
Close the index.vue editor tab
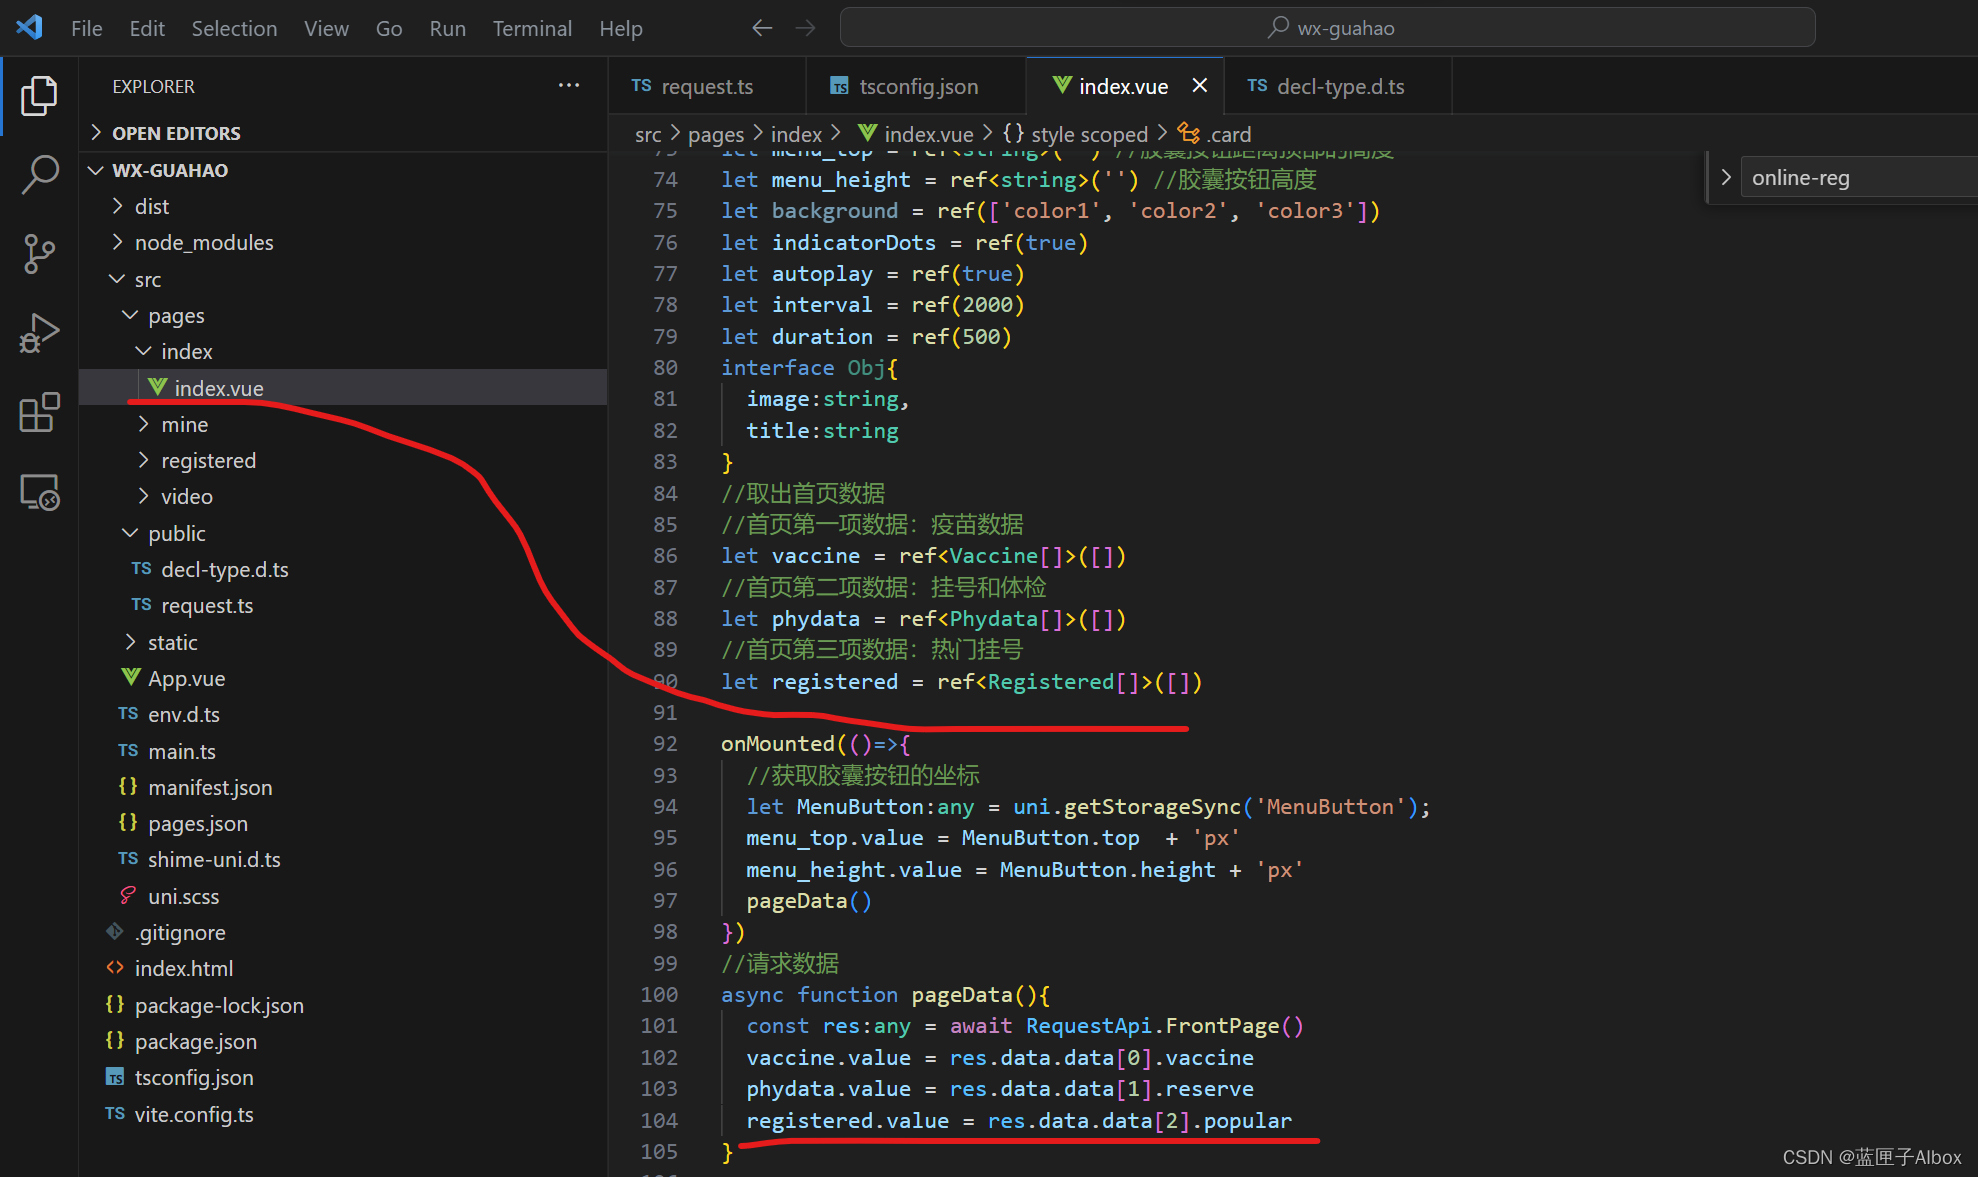tap(1200, 86)
